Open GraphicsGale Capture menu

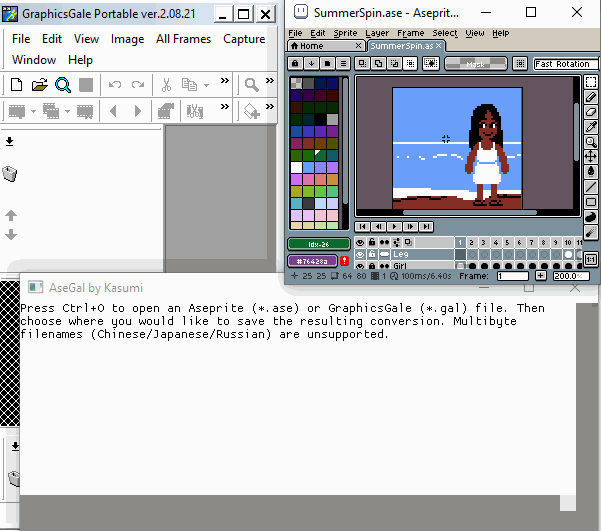244,39
